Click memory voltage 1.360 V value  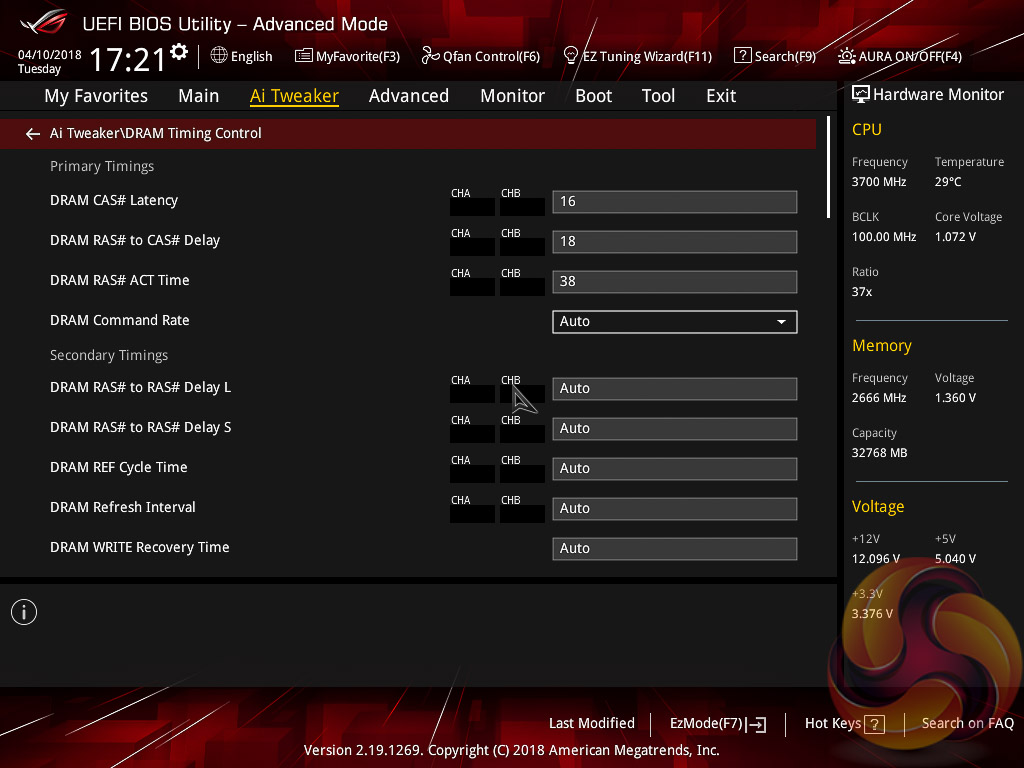pos(955,398)
